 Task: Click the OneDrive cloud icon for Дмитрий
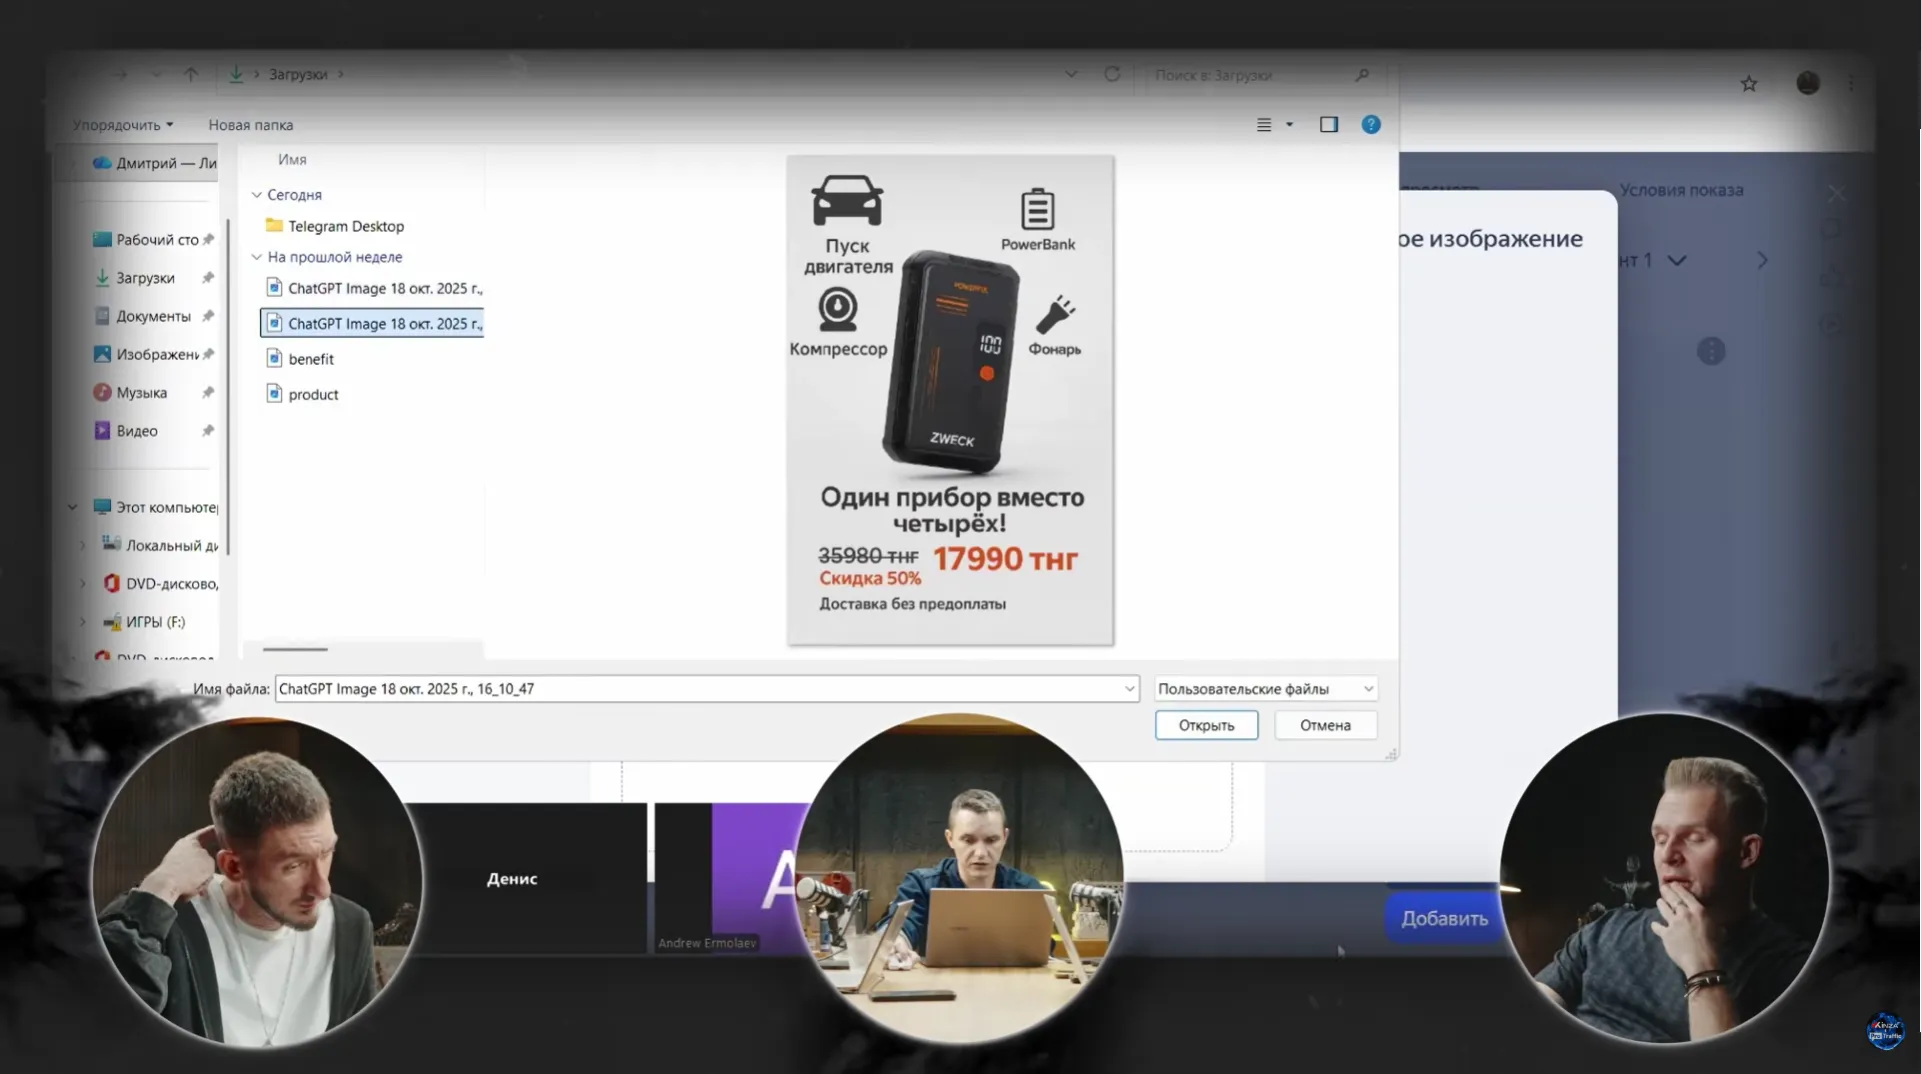(x=102, y=163)
